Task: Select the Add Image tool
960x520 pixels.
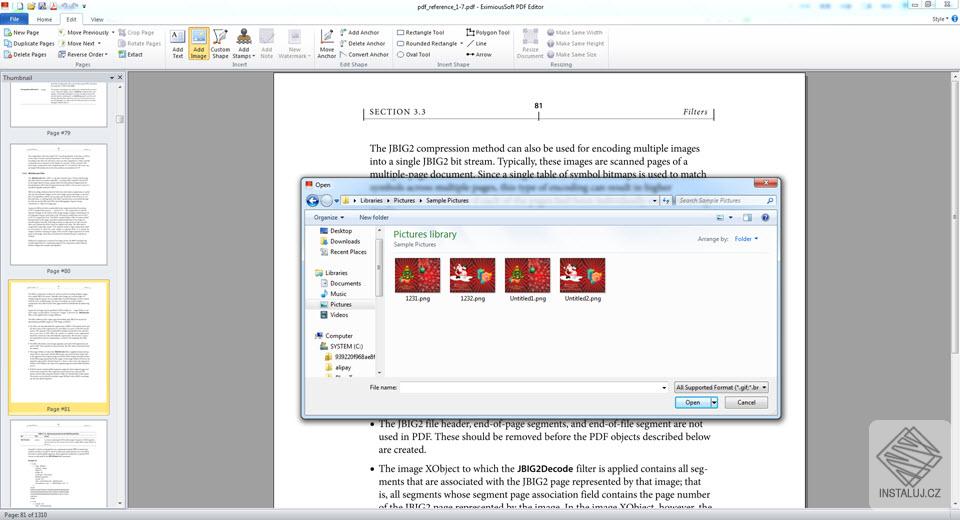Action: coord(198,44)
